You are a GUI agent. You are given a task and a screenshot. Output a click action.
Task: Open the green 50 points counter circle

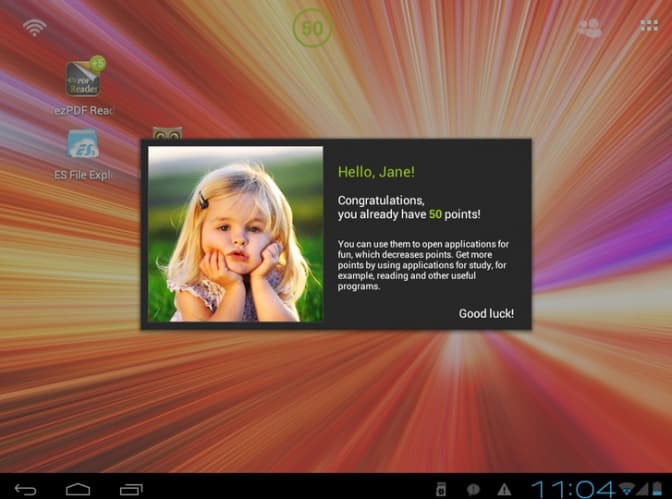312,28
